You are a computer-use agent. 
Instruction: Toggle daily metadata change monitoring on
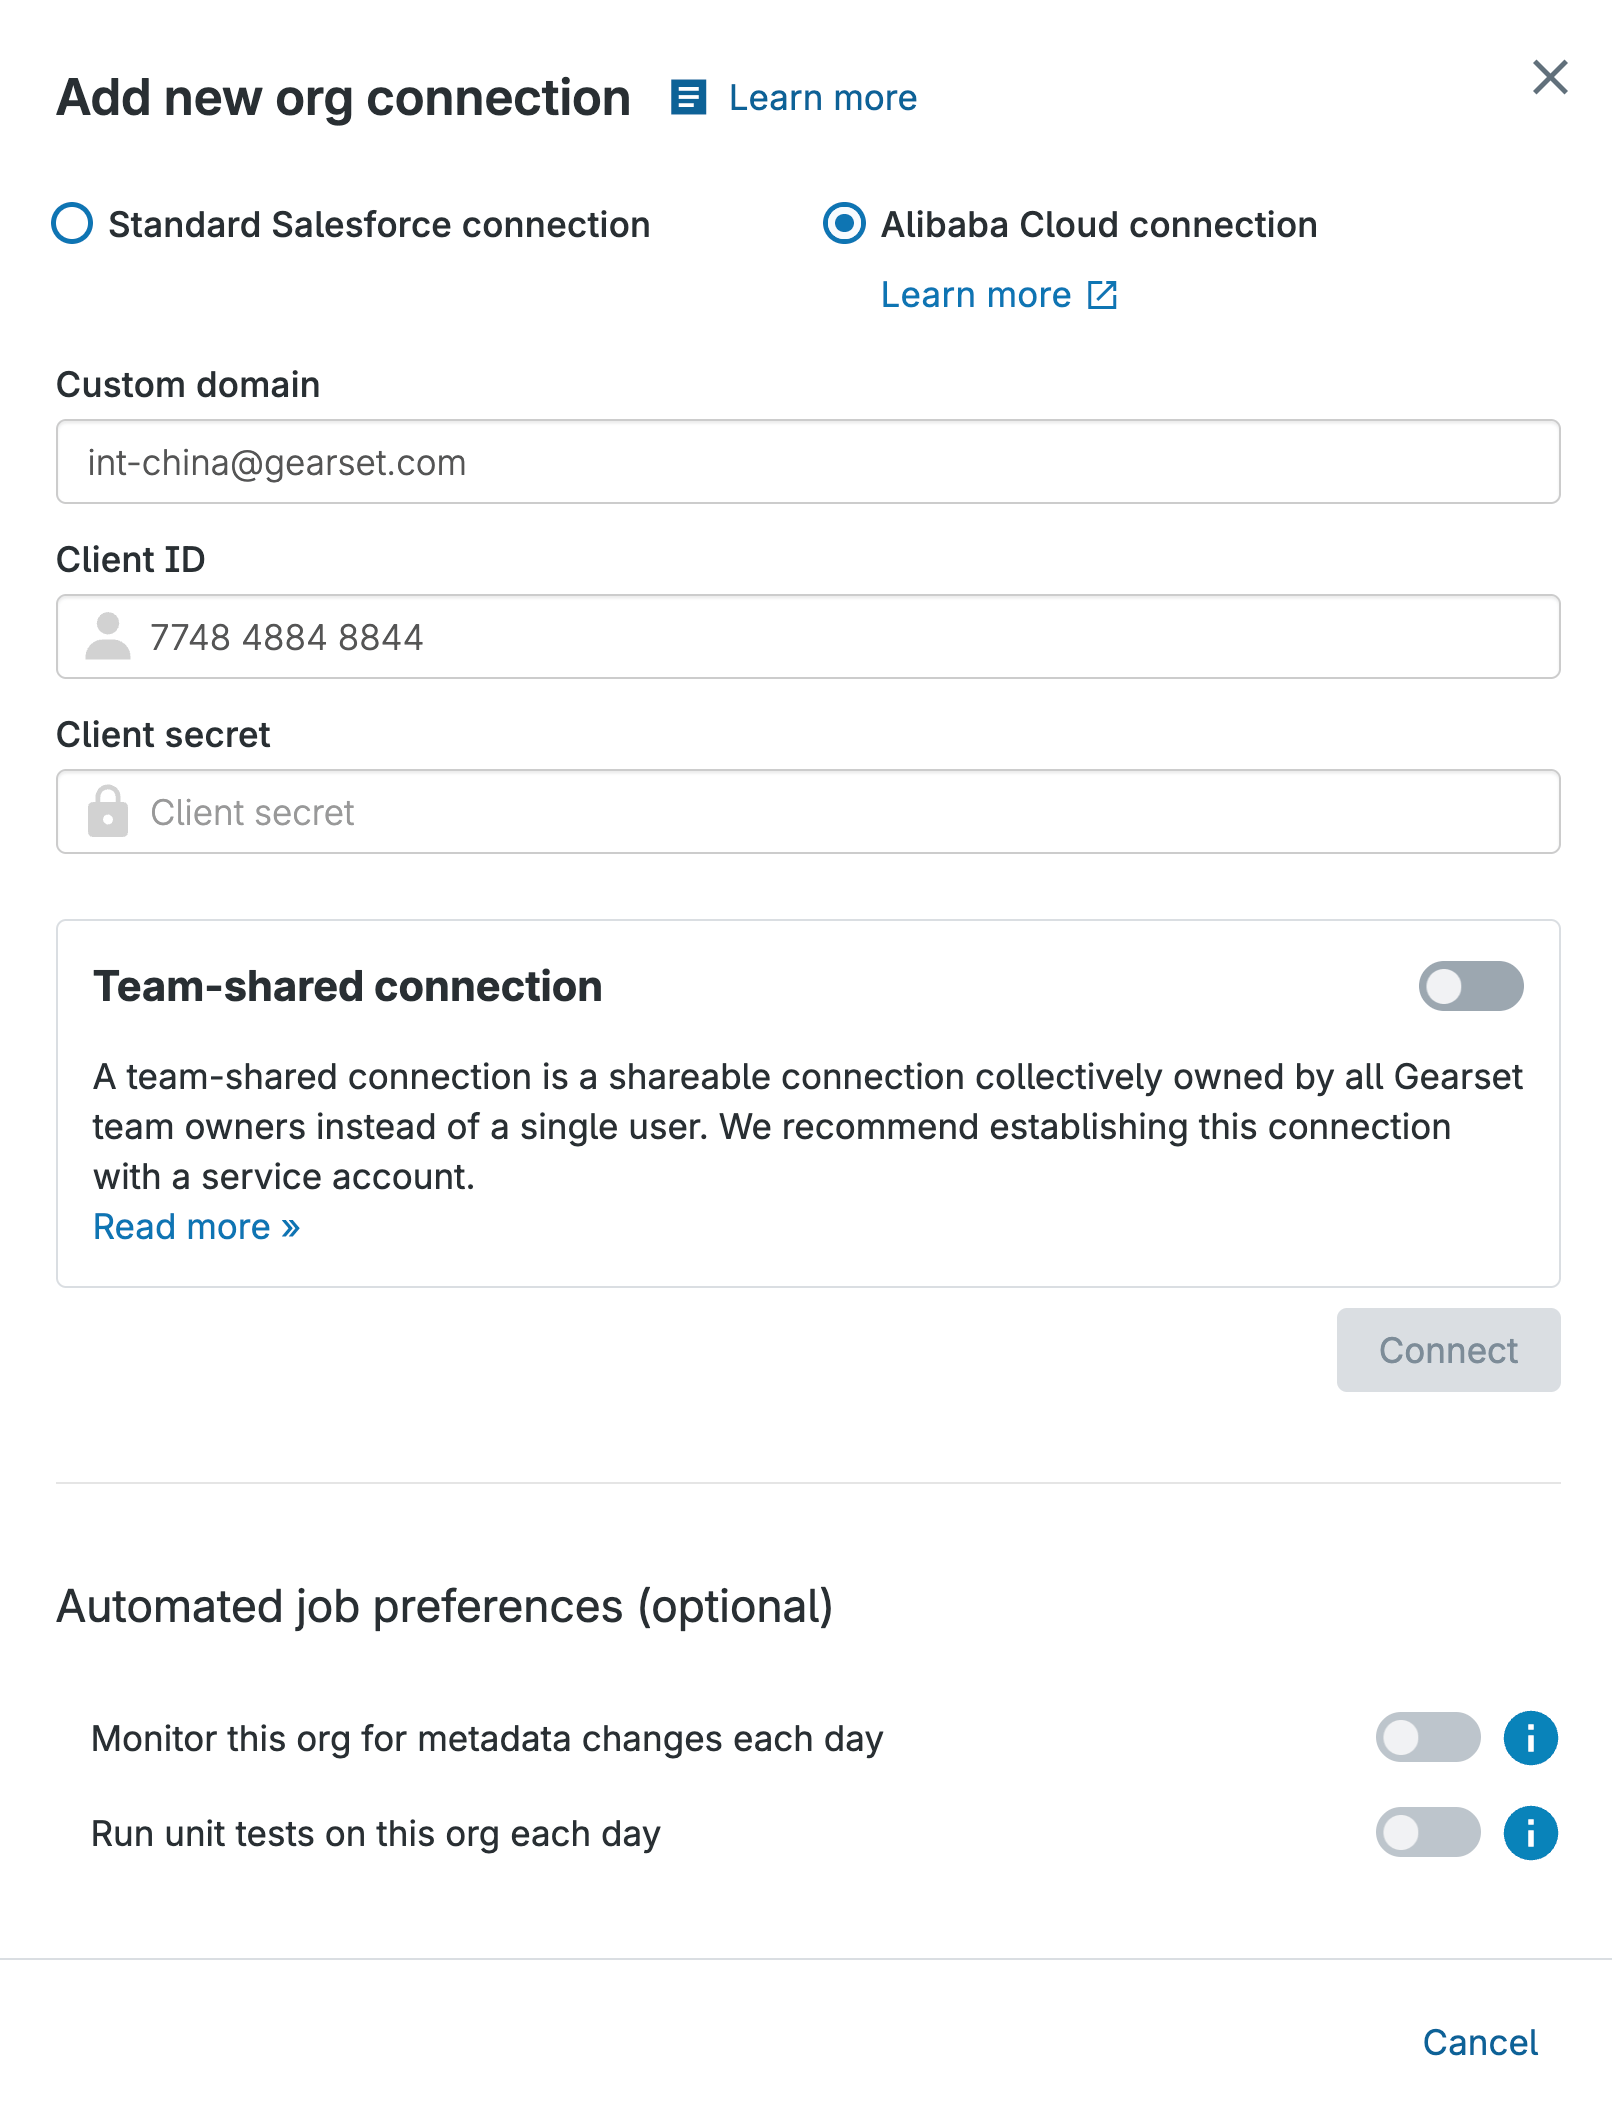pyautogui.click(x=1427, y=1738)
